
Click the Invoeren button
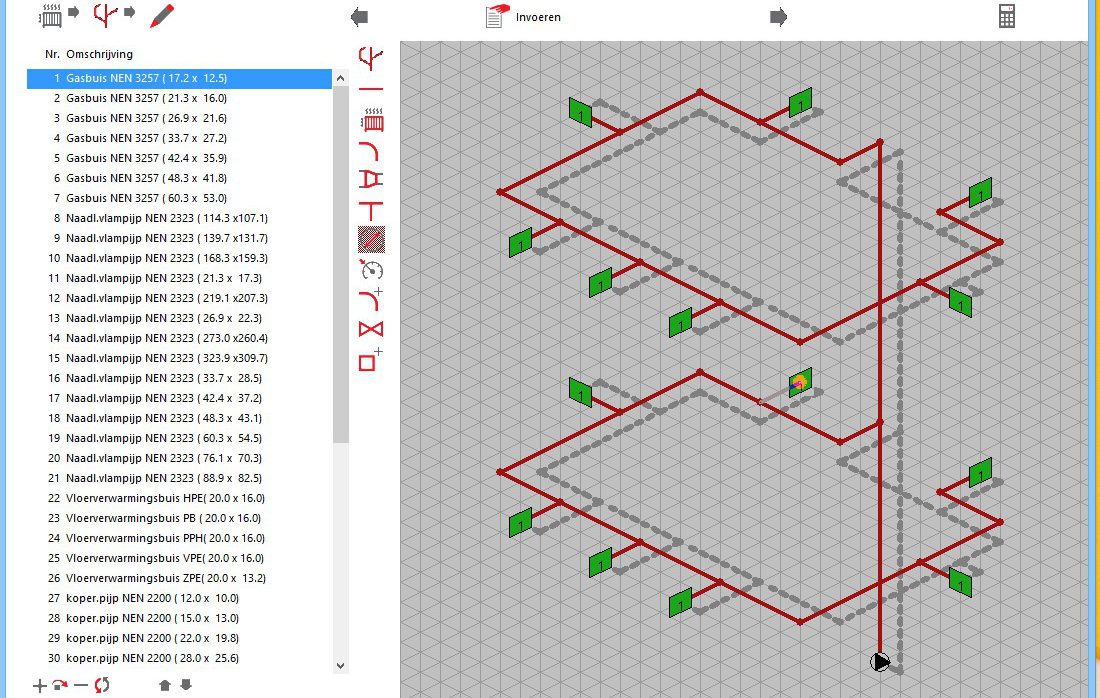[x=523, y=17]
